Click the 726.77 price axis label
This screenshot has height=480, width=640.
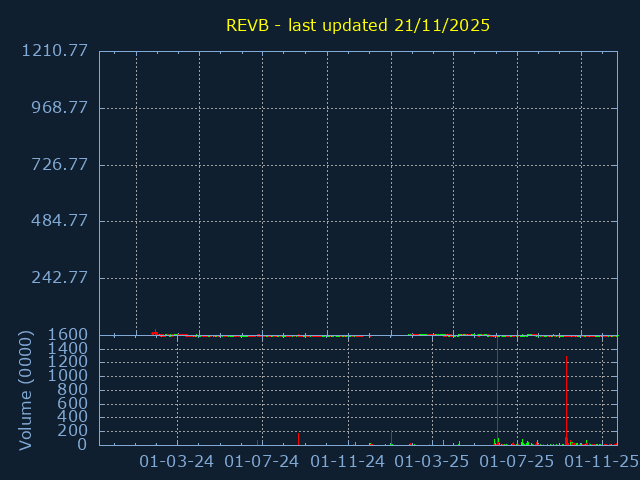[x=59, y=165]
